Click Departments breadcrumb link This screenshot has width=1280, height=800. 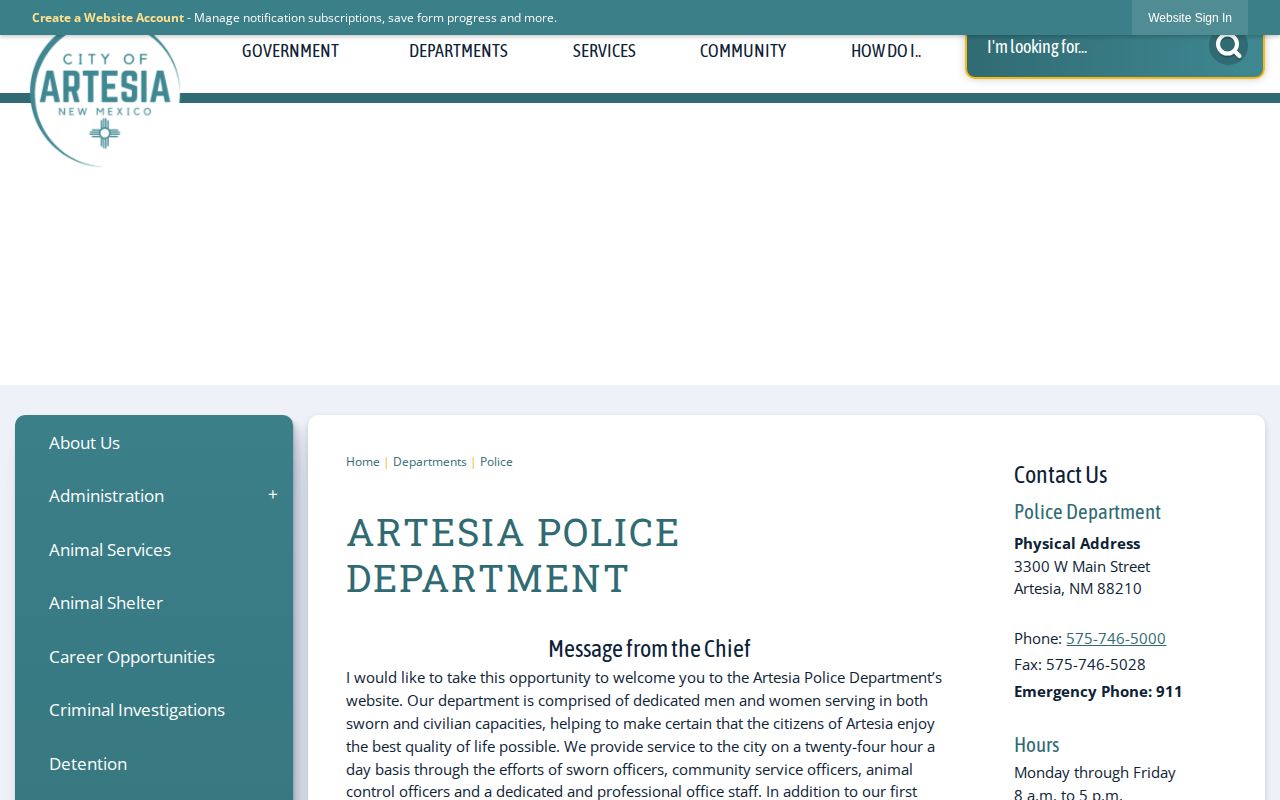[430, 462]
